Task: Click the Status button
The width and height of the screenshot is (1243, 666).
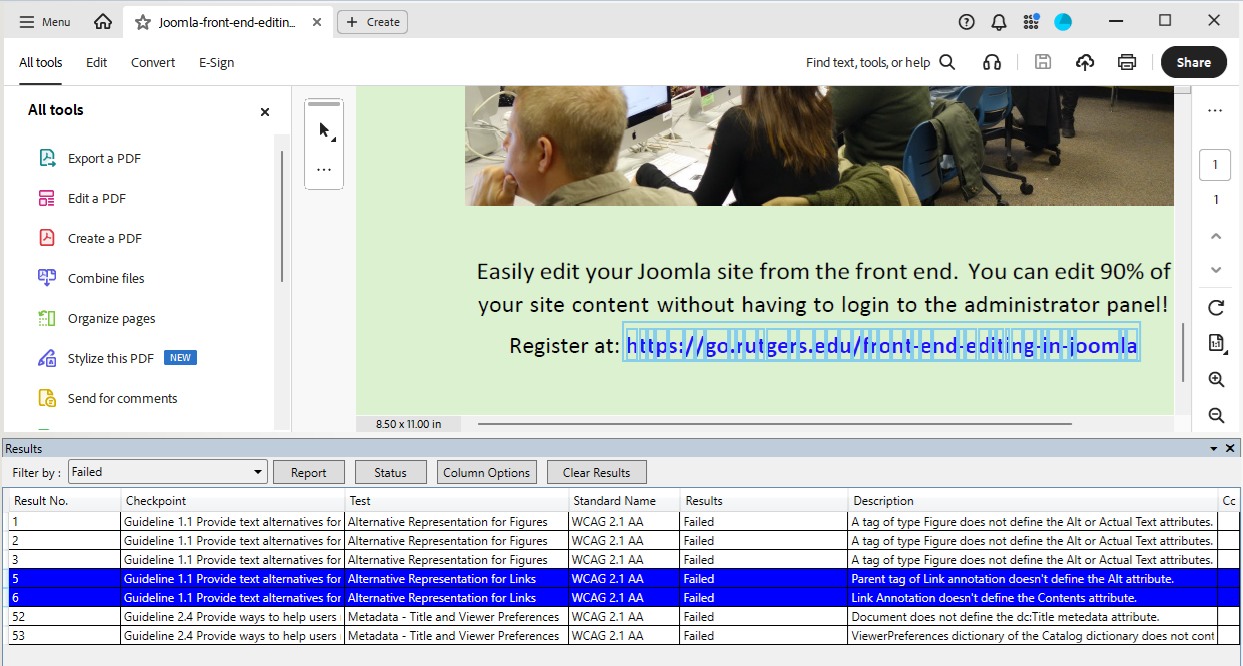Action: 390,472
